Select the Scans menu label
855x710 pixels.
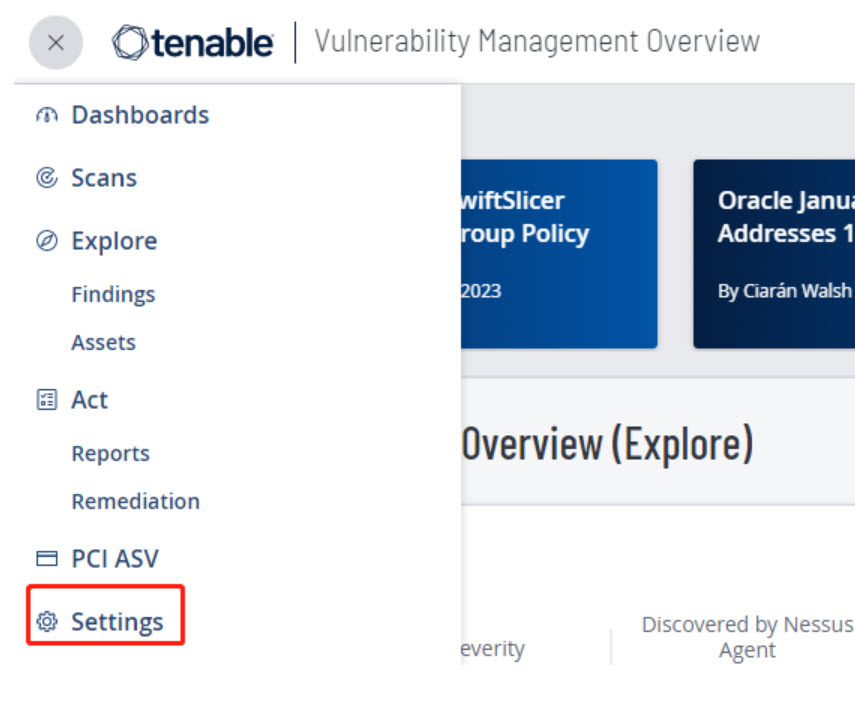click(x=104, y=178)
